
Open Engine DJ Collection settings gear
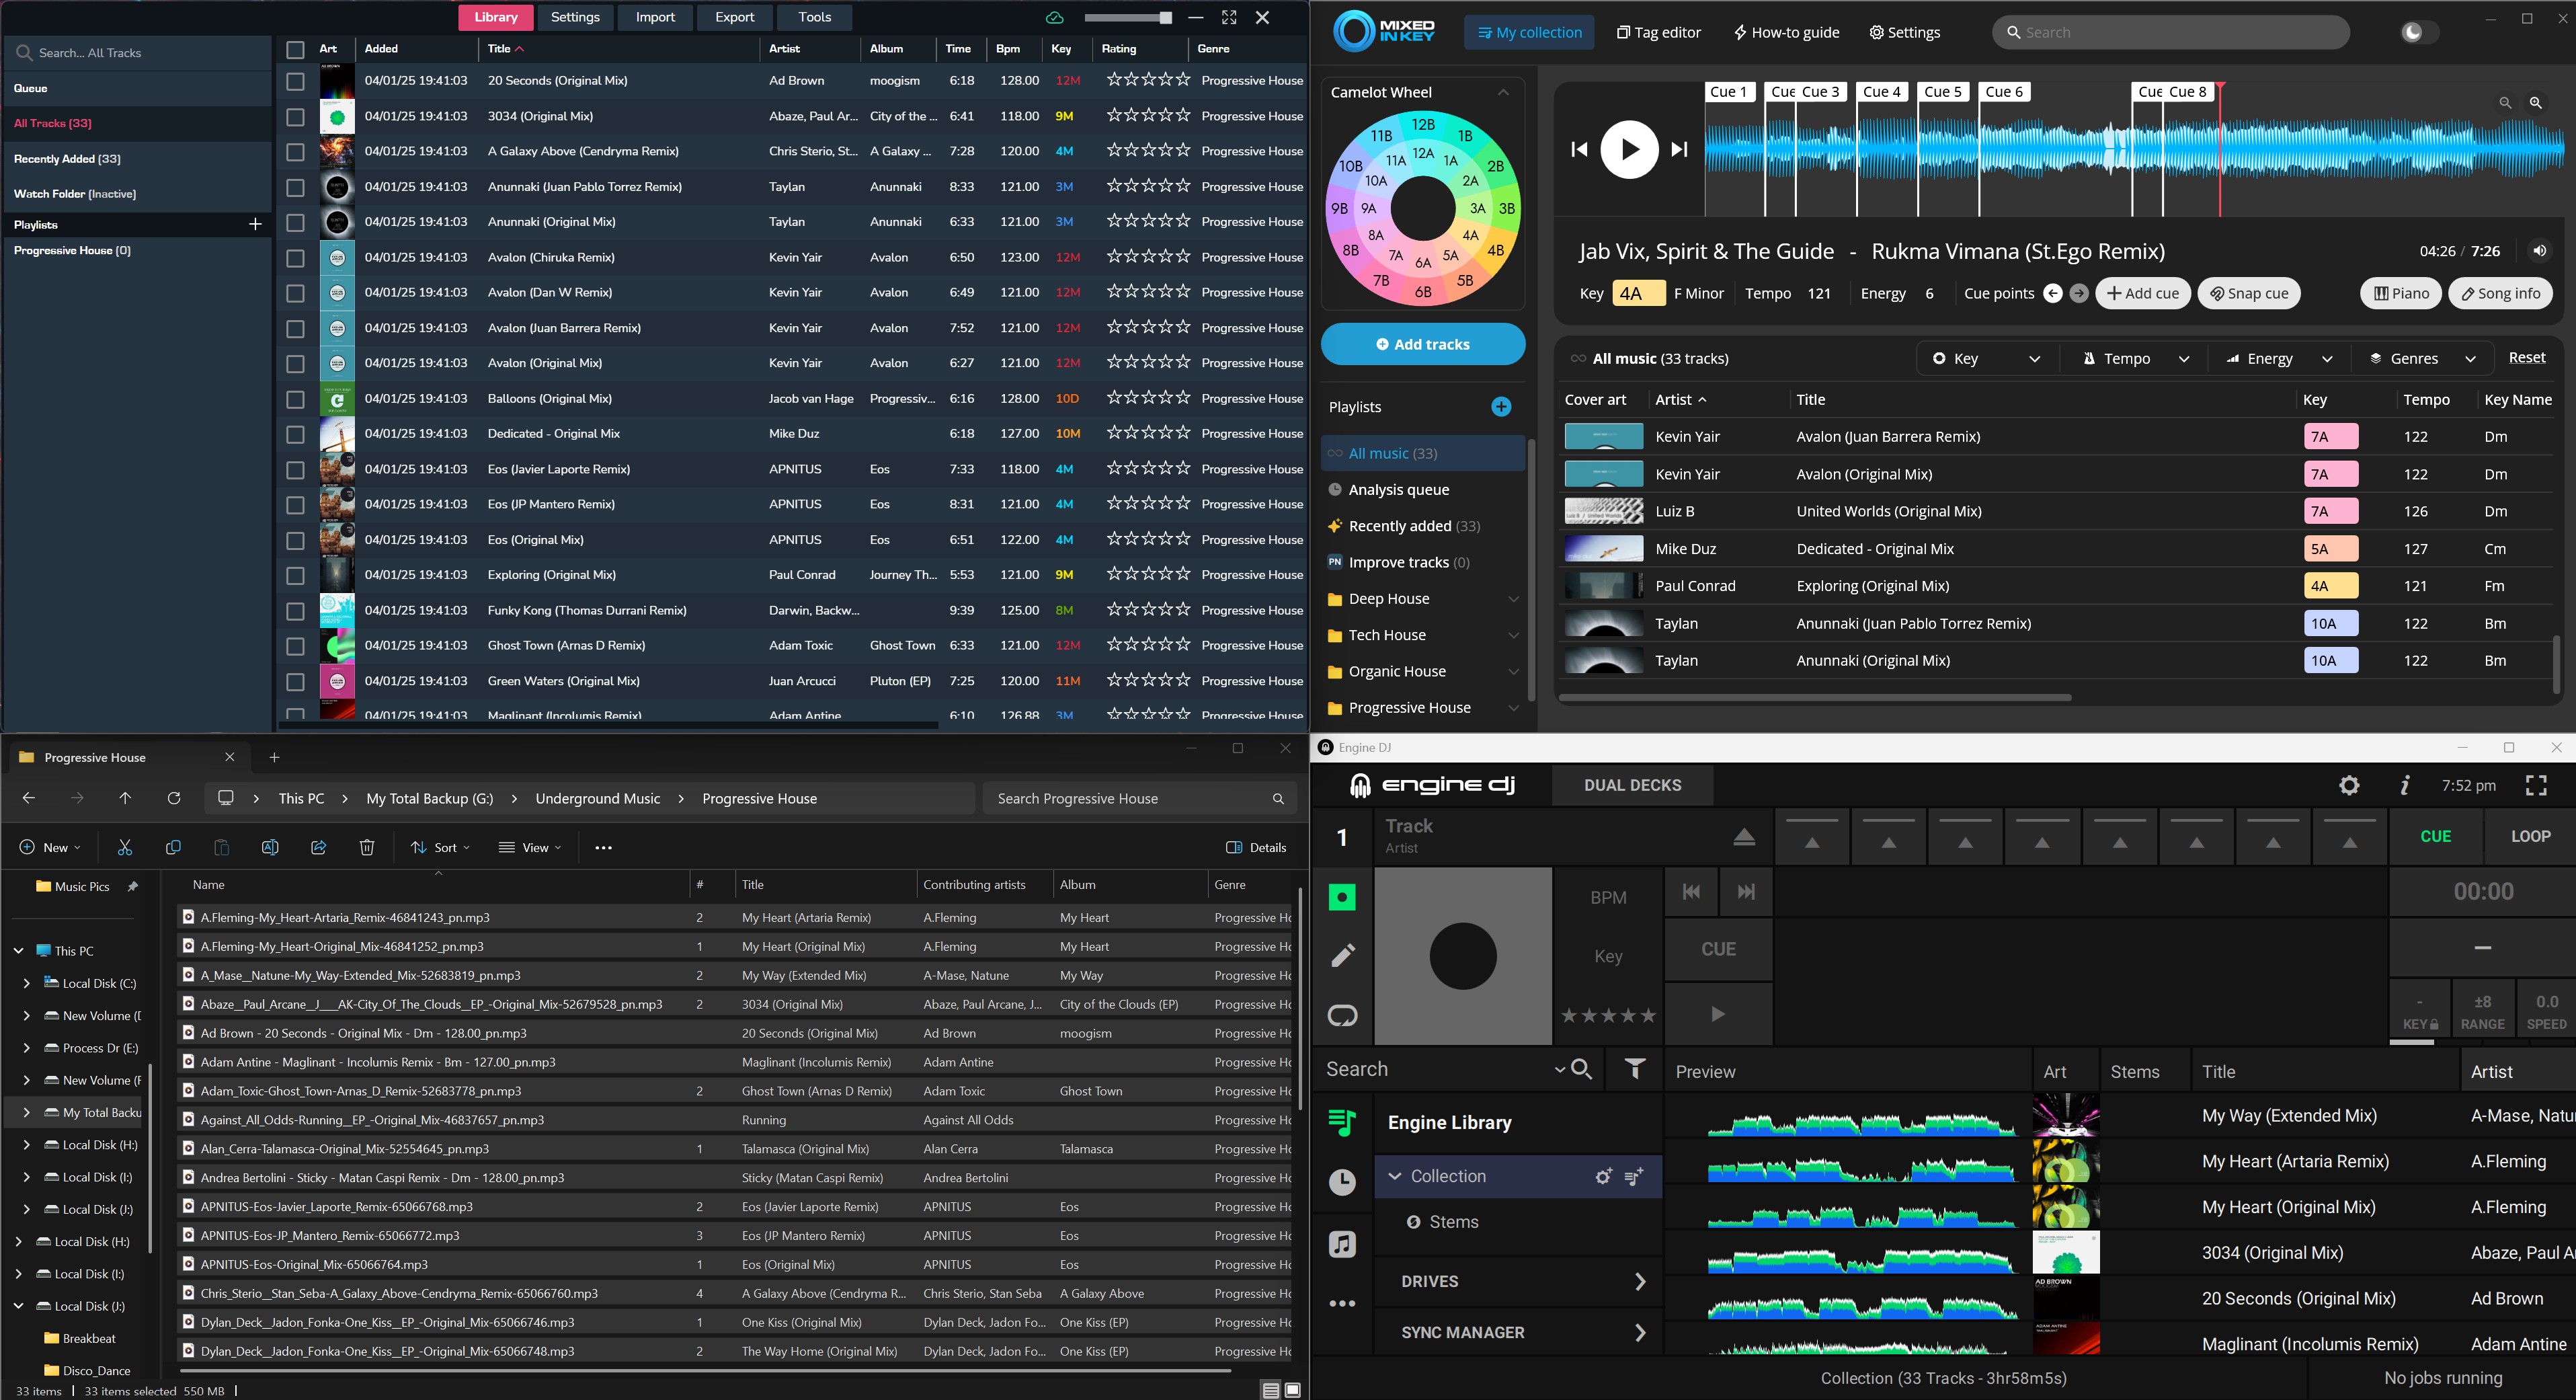coord(1603,1177)
